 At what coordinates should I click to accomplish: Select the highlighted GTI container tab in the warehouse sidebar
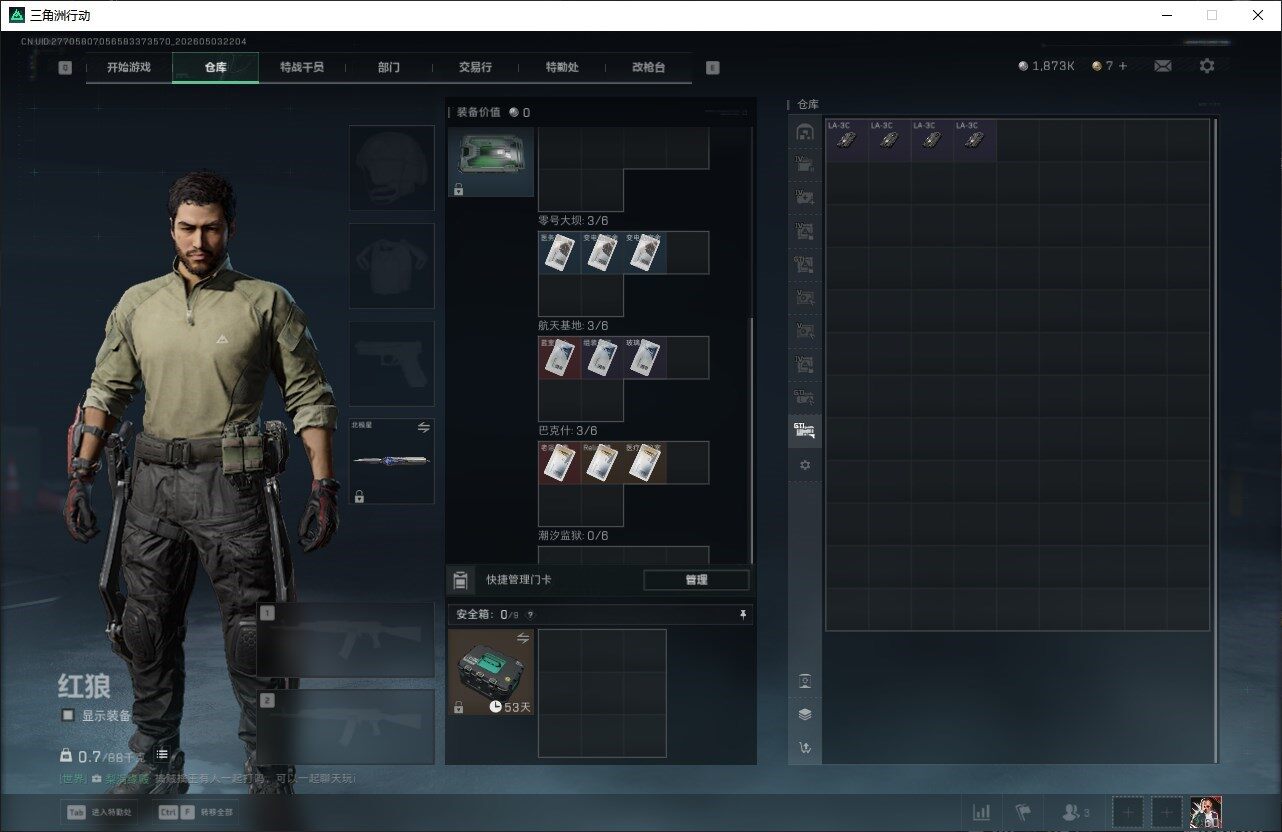[805, 431]
